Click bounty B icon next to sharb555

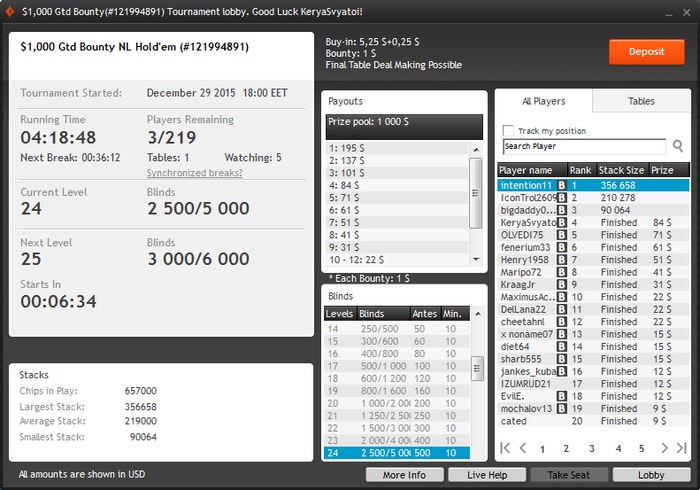pos(562,359)
